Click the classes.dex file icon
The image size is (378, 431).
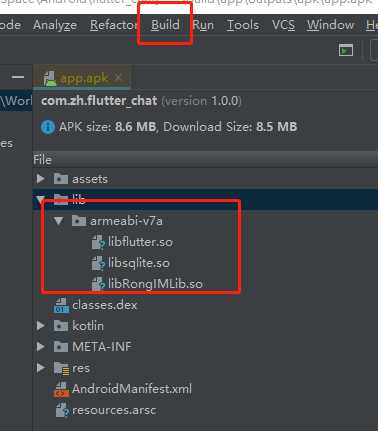click(61, 305)
